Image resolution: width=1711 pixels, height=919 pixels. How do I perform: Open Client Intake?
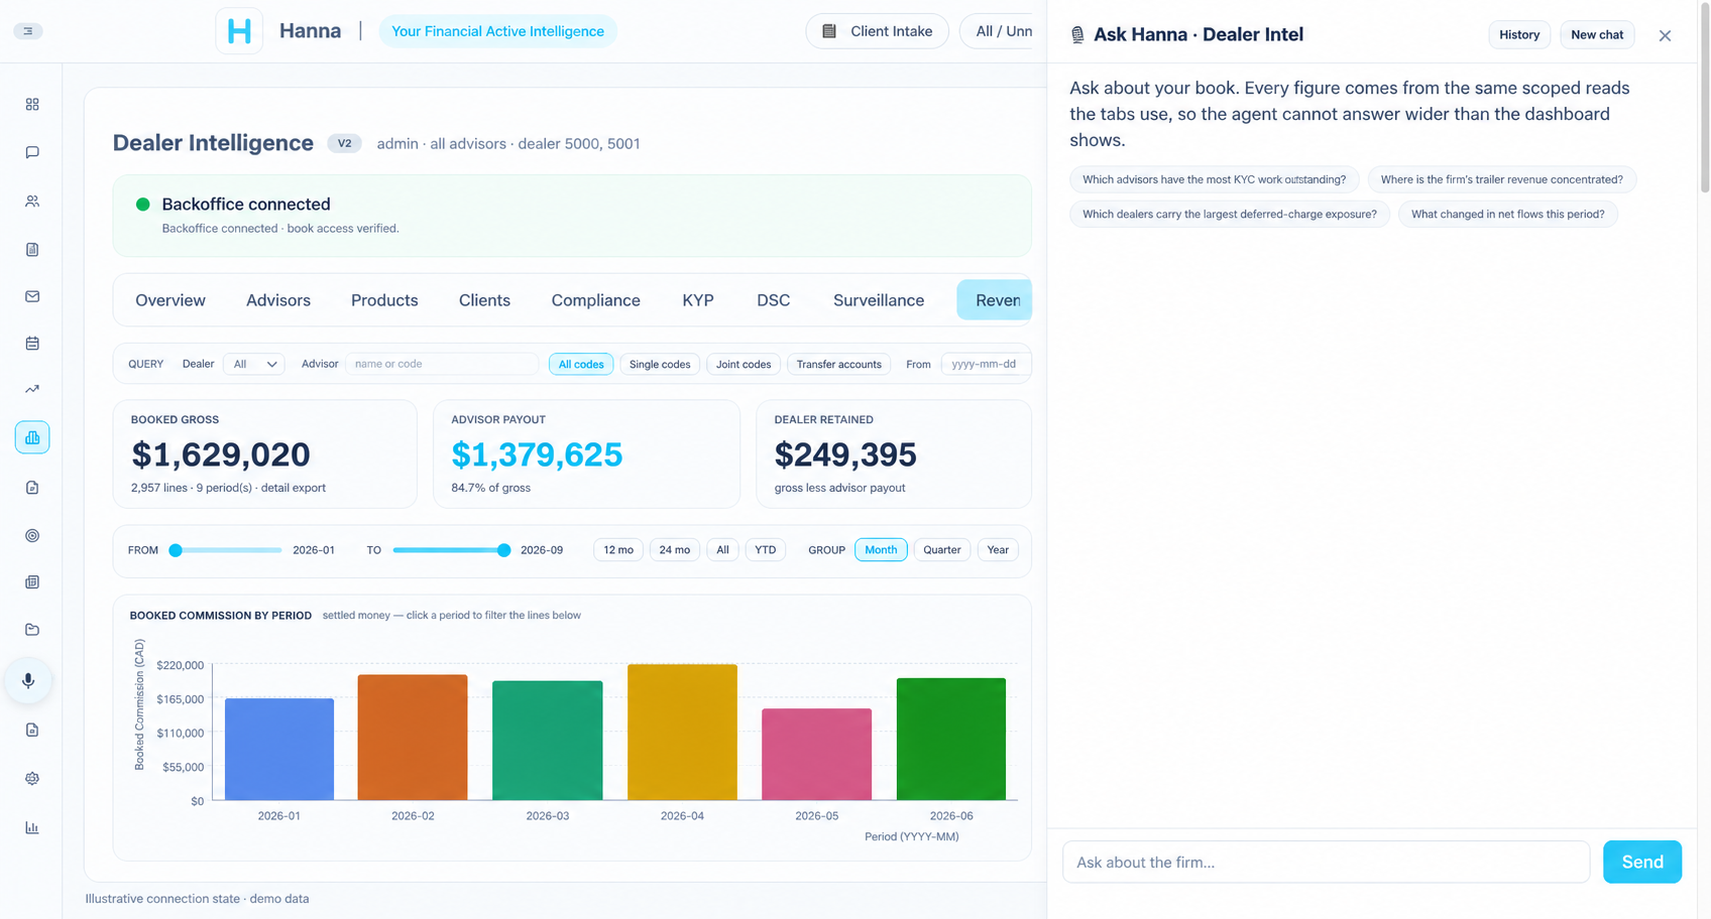point(877,31)
